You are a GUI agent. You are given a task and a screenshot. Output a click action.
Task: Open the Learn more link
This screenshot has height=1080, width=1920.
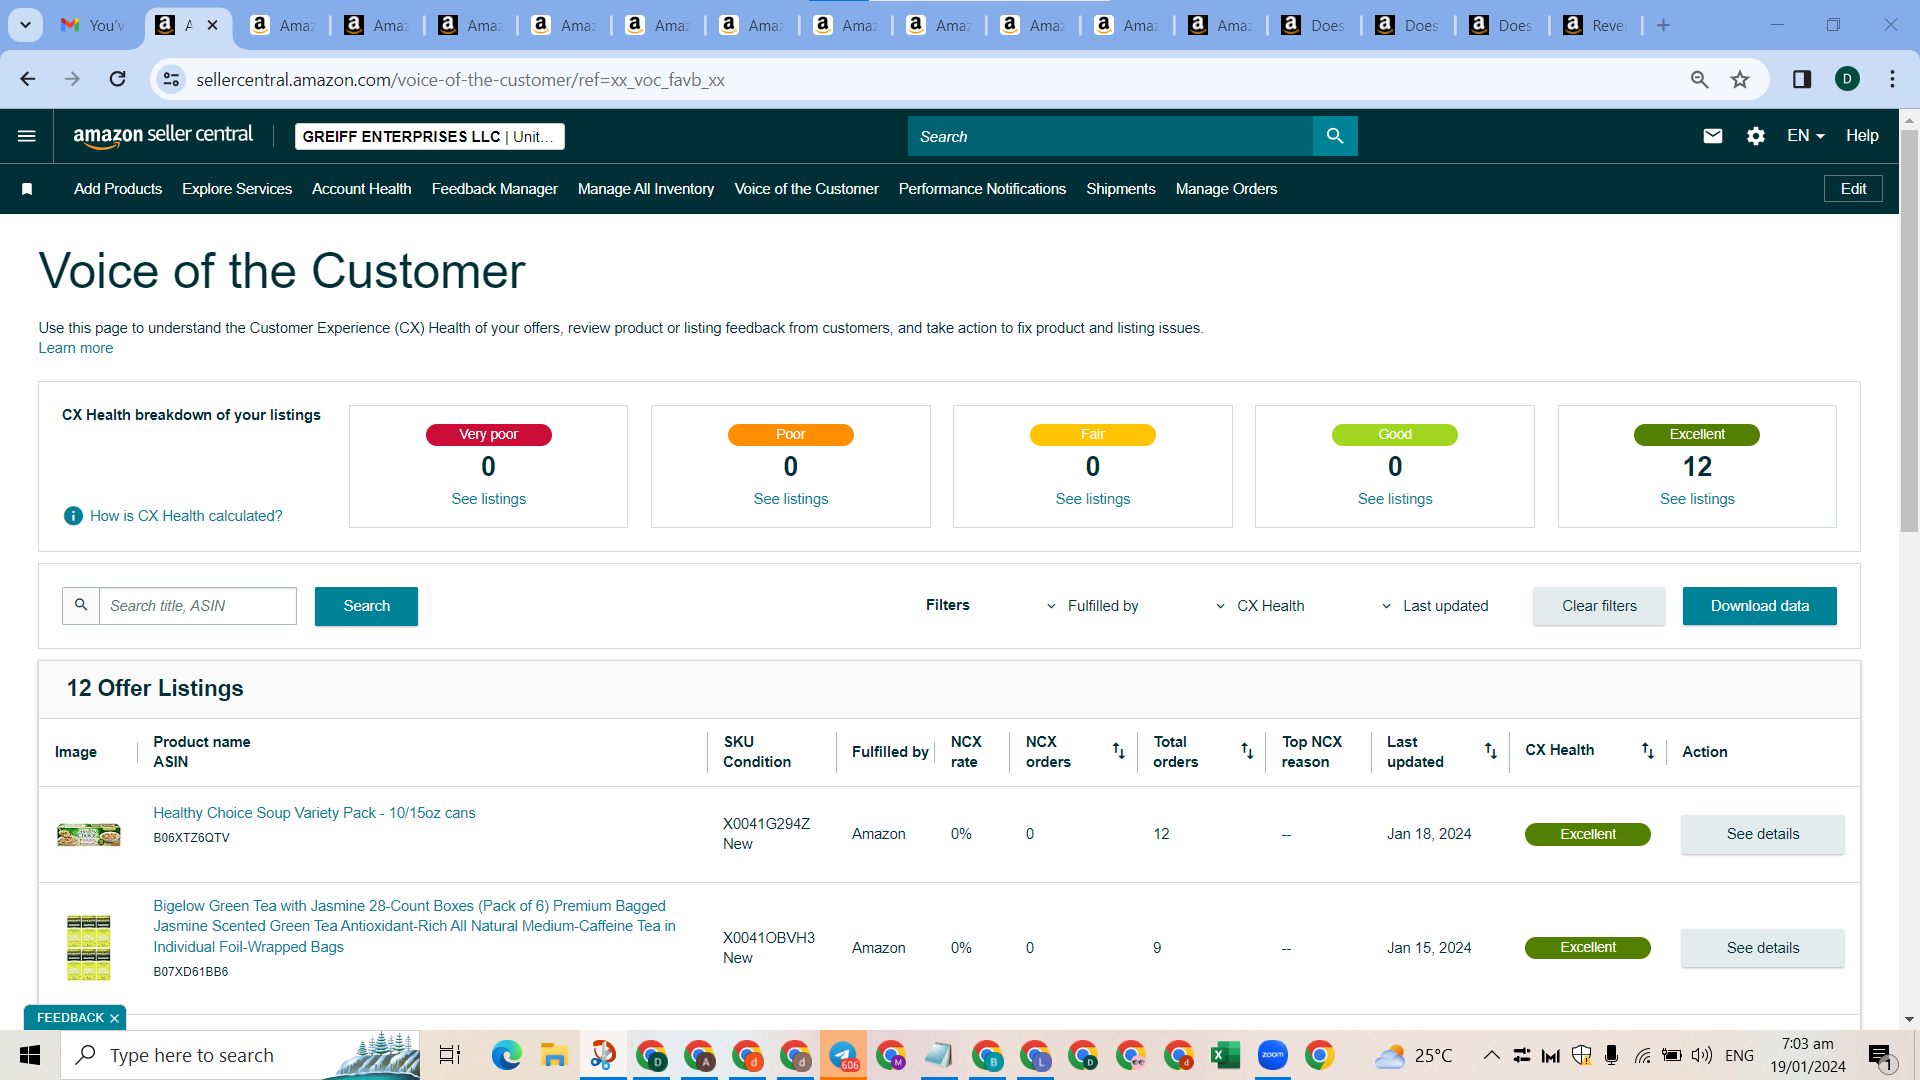(76, 348)
